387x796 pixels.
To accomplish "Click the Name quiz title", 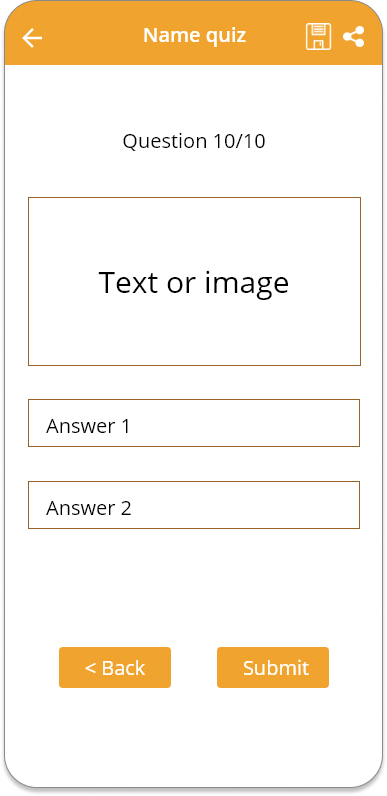I will coord(195,35).
